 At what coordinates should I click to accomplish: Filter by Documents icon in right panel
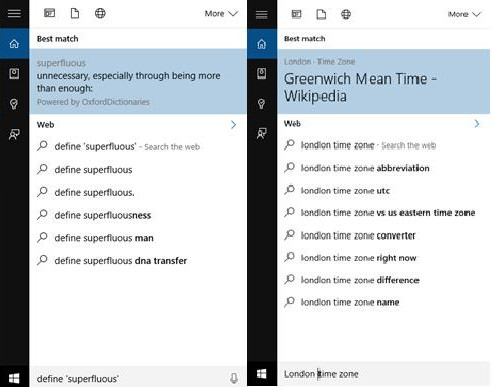coord(321,14)
